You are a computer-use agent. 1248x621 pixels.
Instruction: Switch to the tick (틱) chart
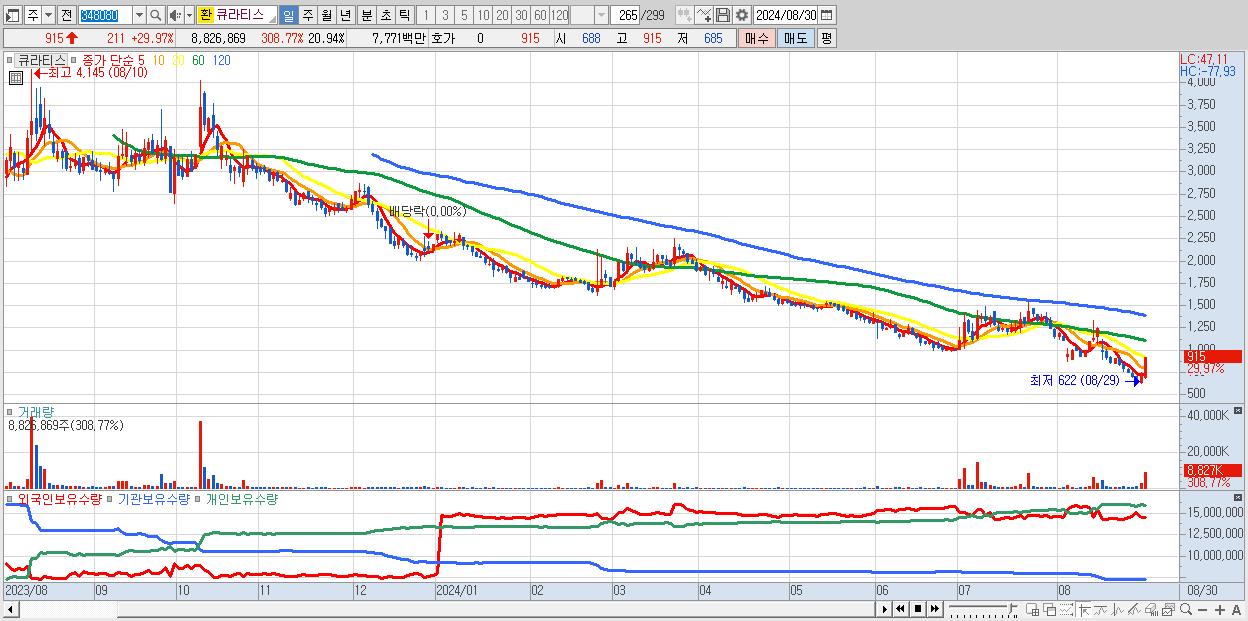404,16
